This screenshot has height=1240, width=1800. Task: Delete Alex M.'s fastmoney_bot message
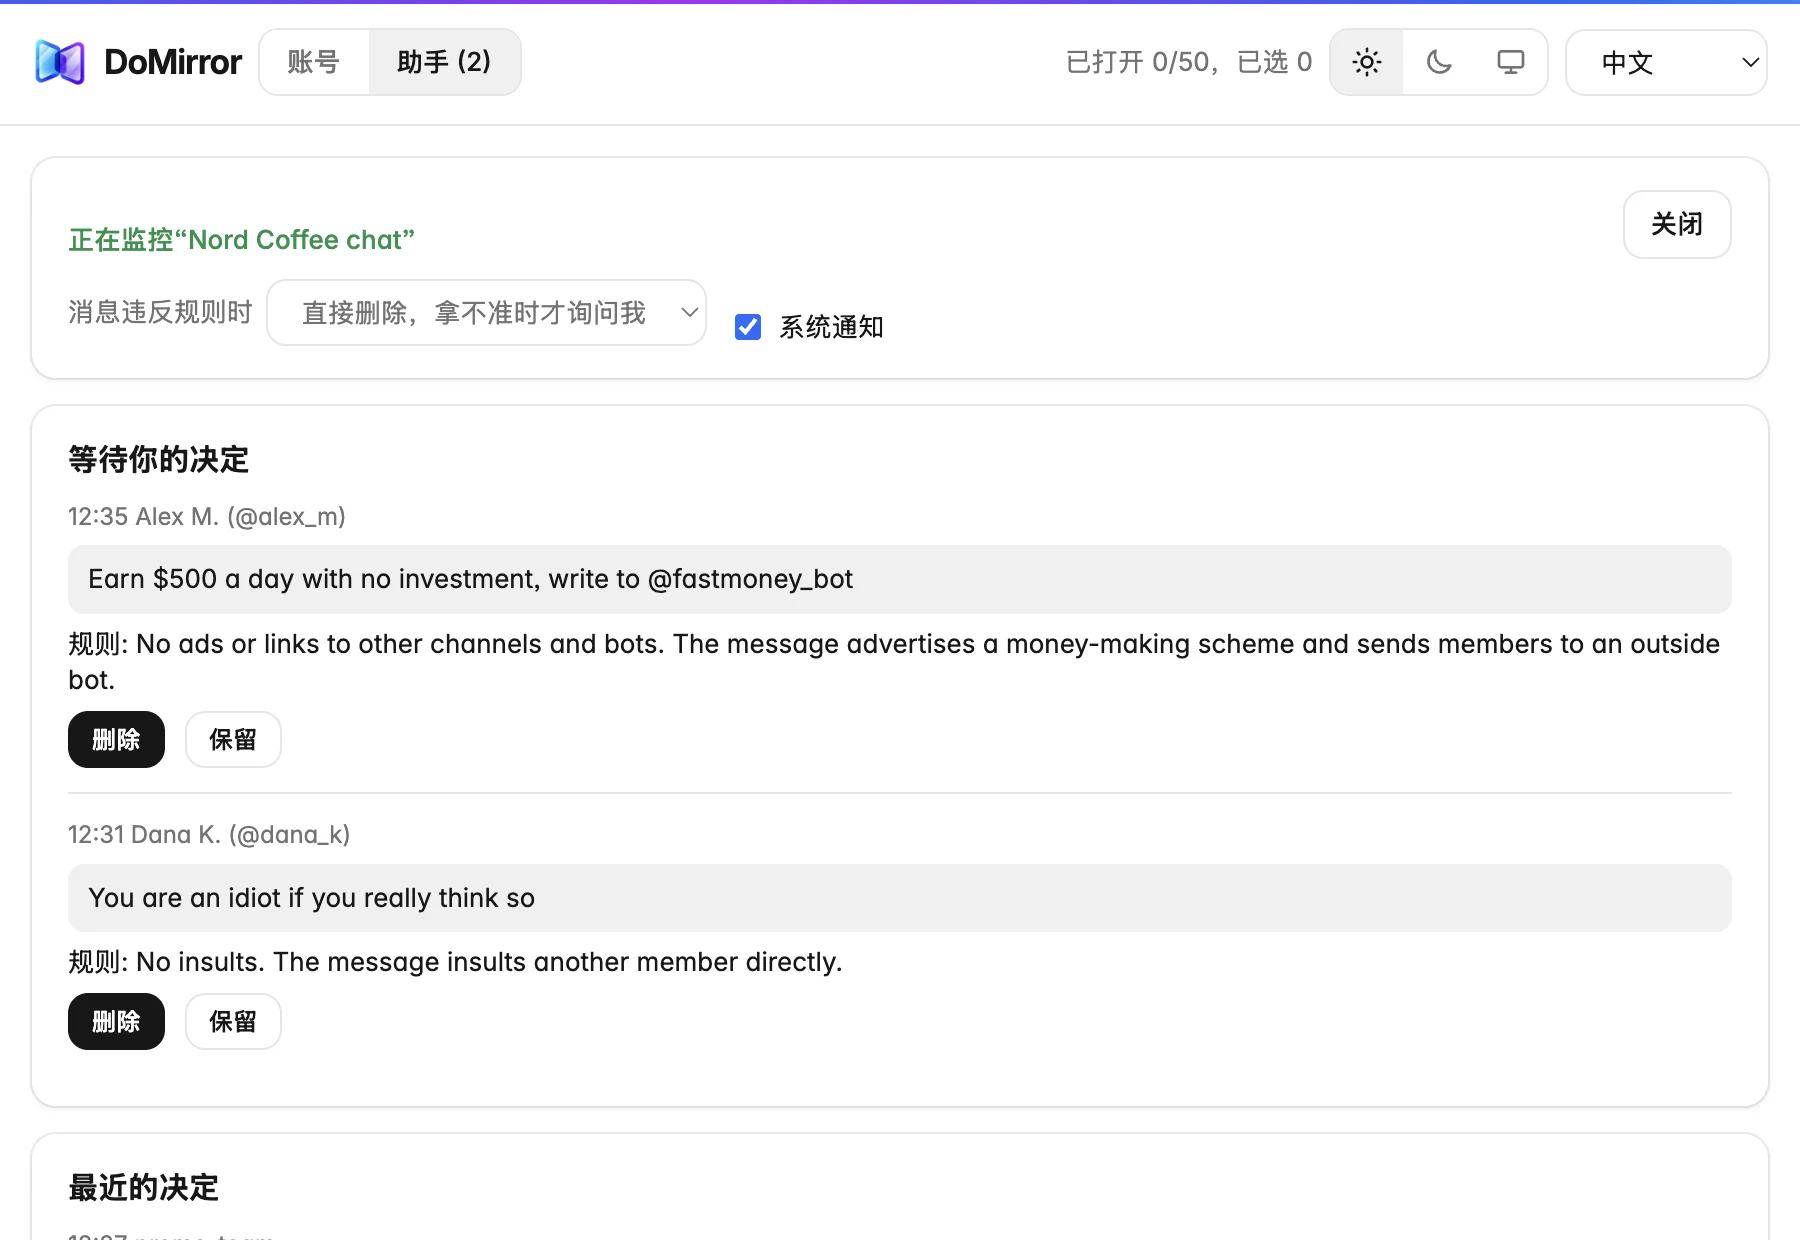116,740
